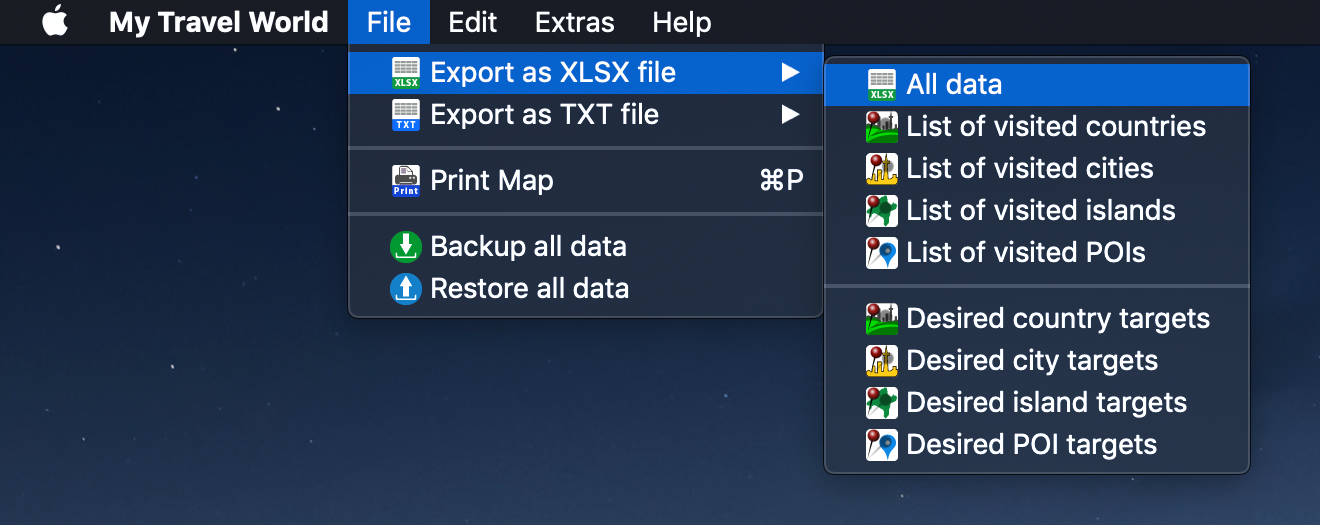
Task: Export All data as XLSX
Action: point(1037,85)
